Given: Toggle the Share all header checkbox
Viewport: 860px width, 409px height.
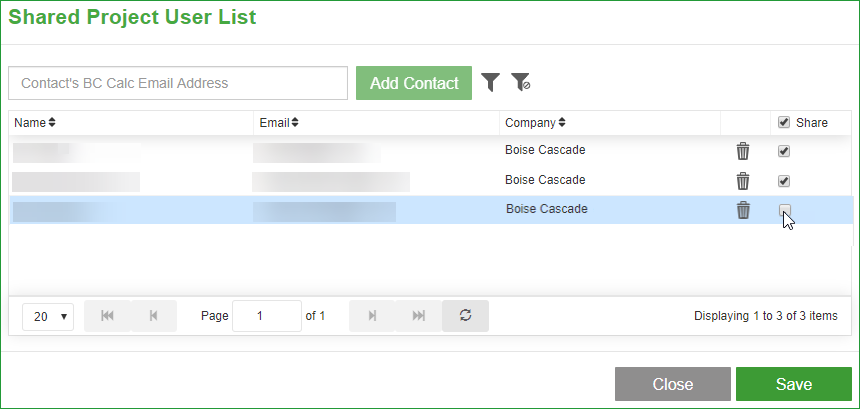Looking at the screenshot, I should point(784,122).
